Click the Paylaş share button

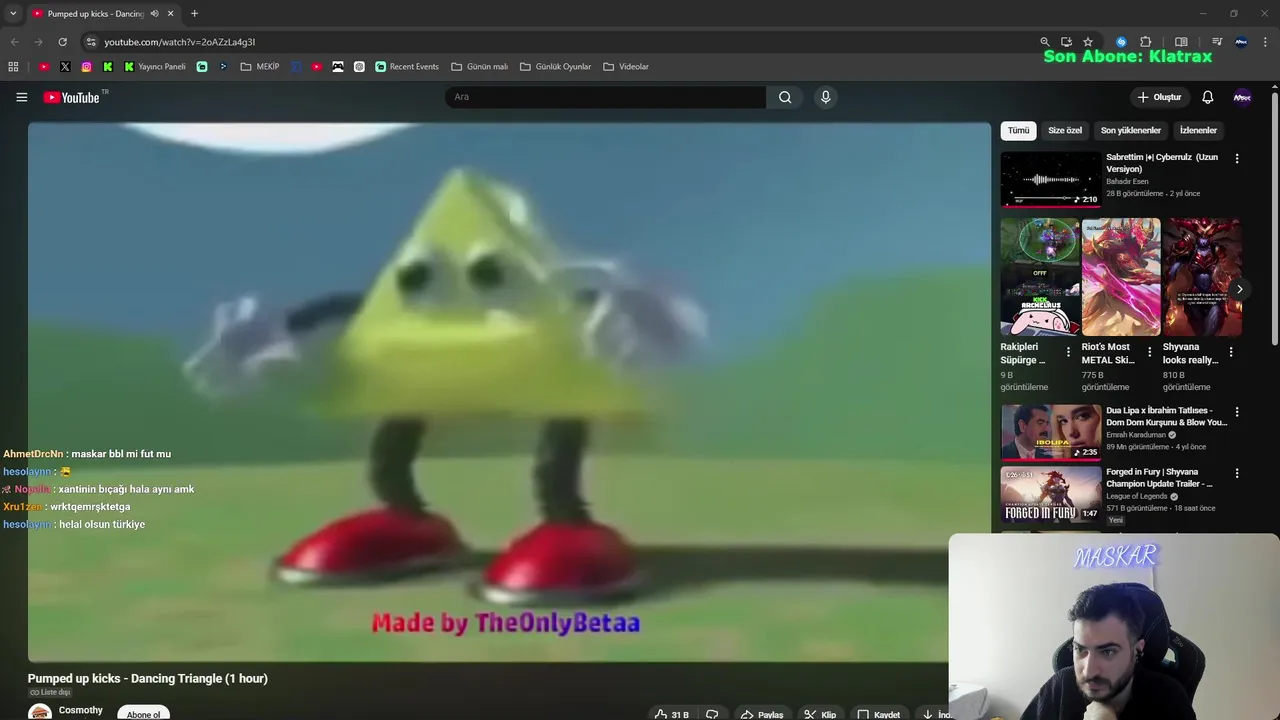tap(761, 714)
